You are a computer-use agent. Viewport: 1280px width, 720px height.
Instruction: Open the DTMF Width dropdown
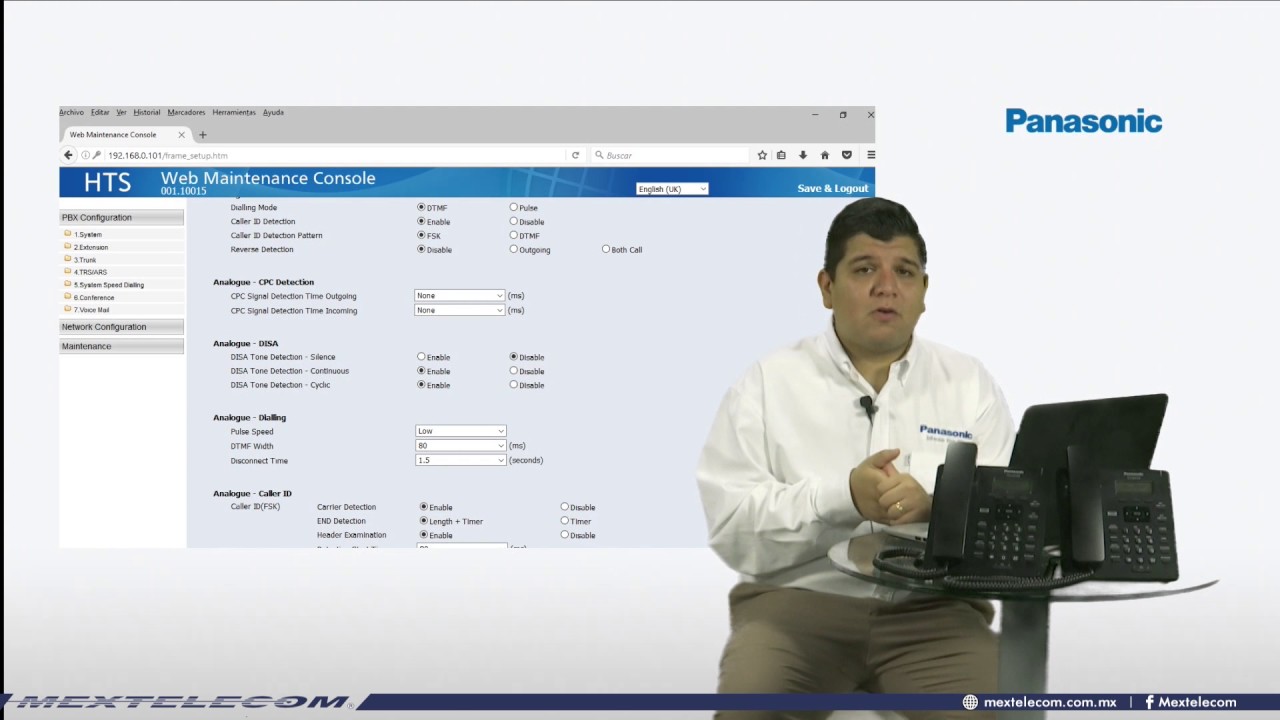tap(460, 446)
